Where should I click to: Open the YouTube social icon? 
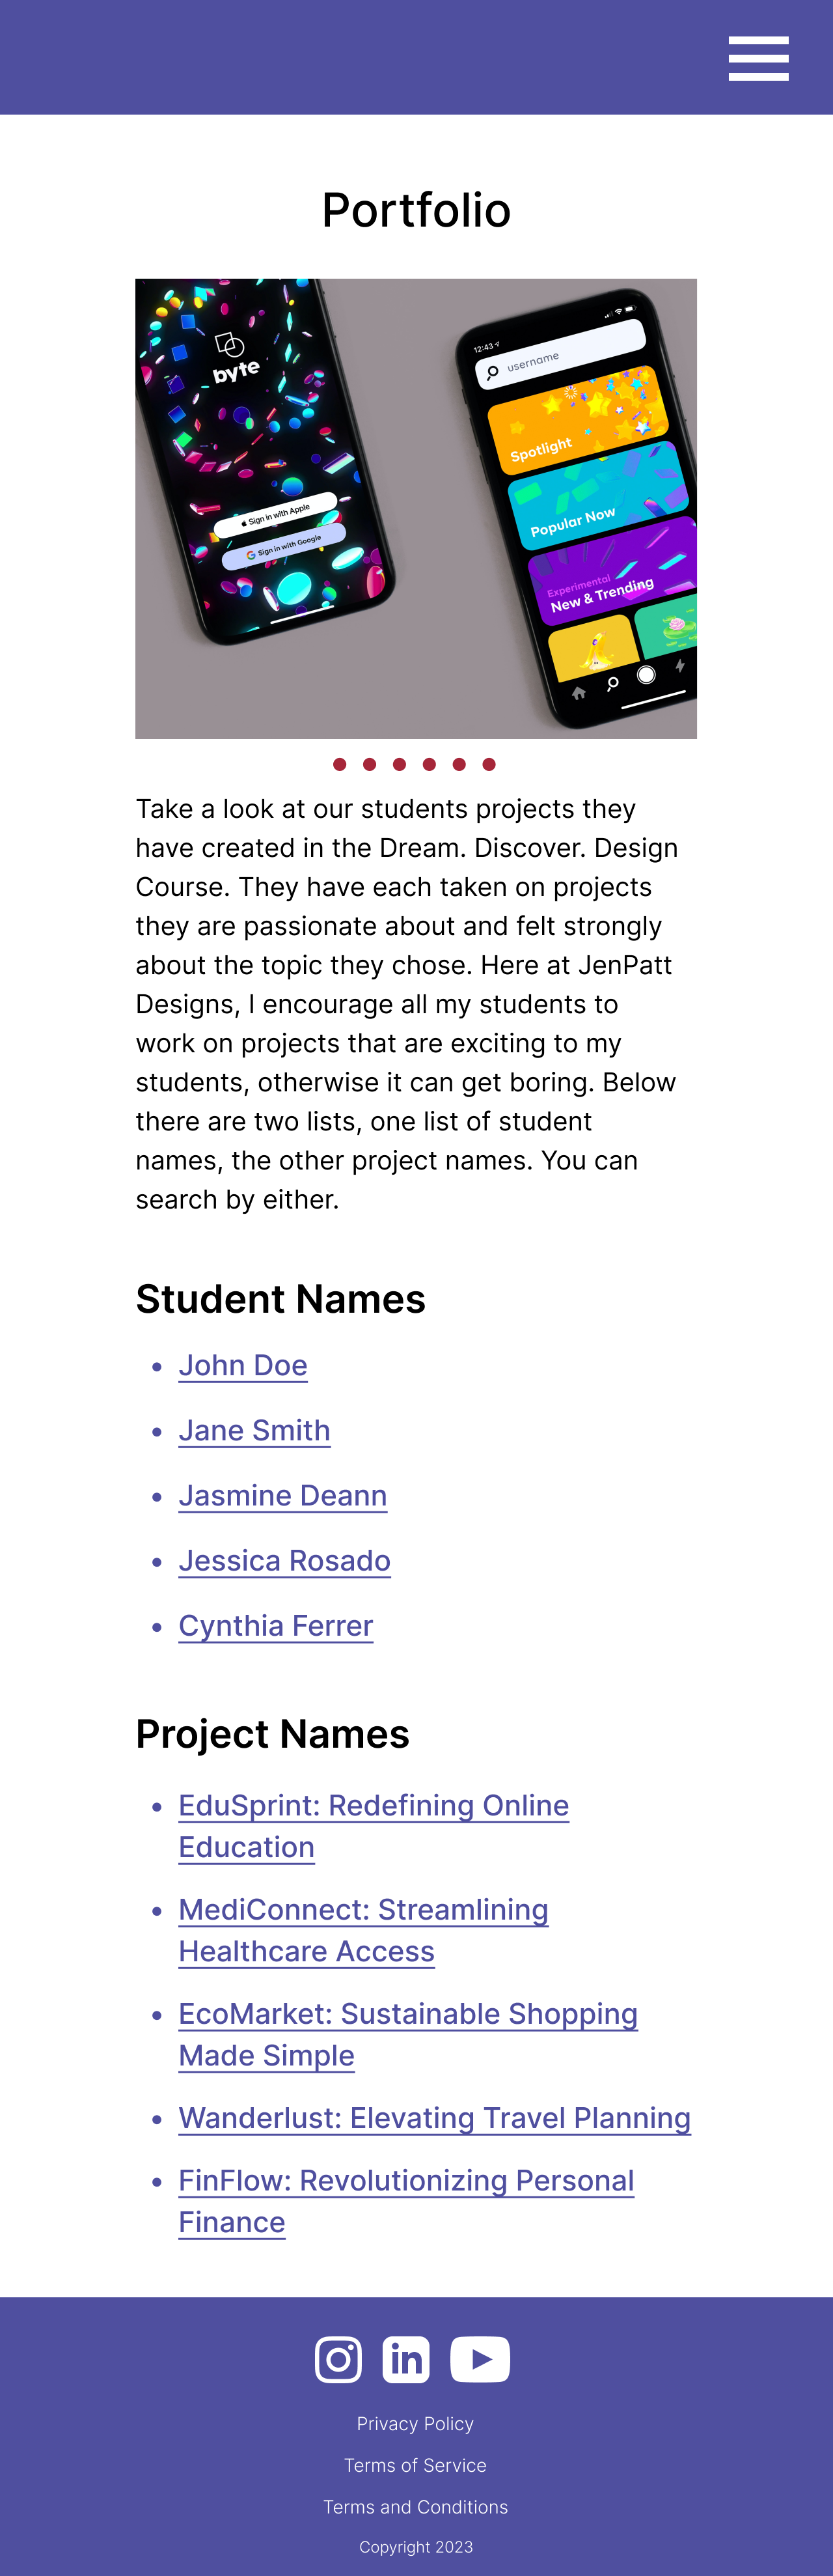point(480,2360)
